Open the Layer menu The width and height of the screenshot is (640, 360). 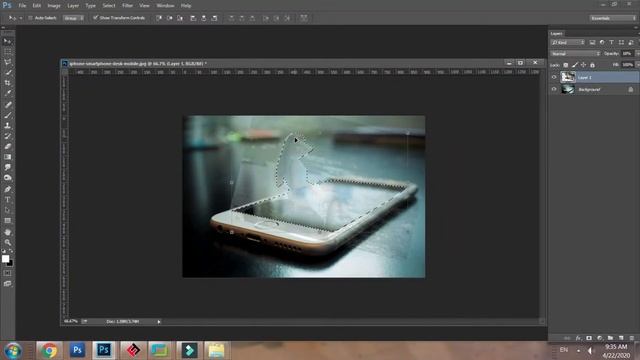73,6
